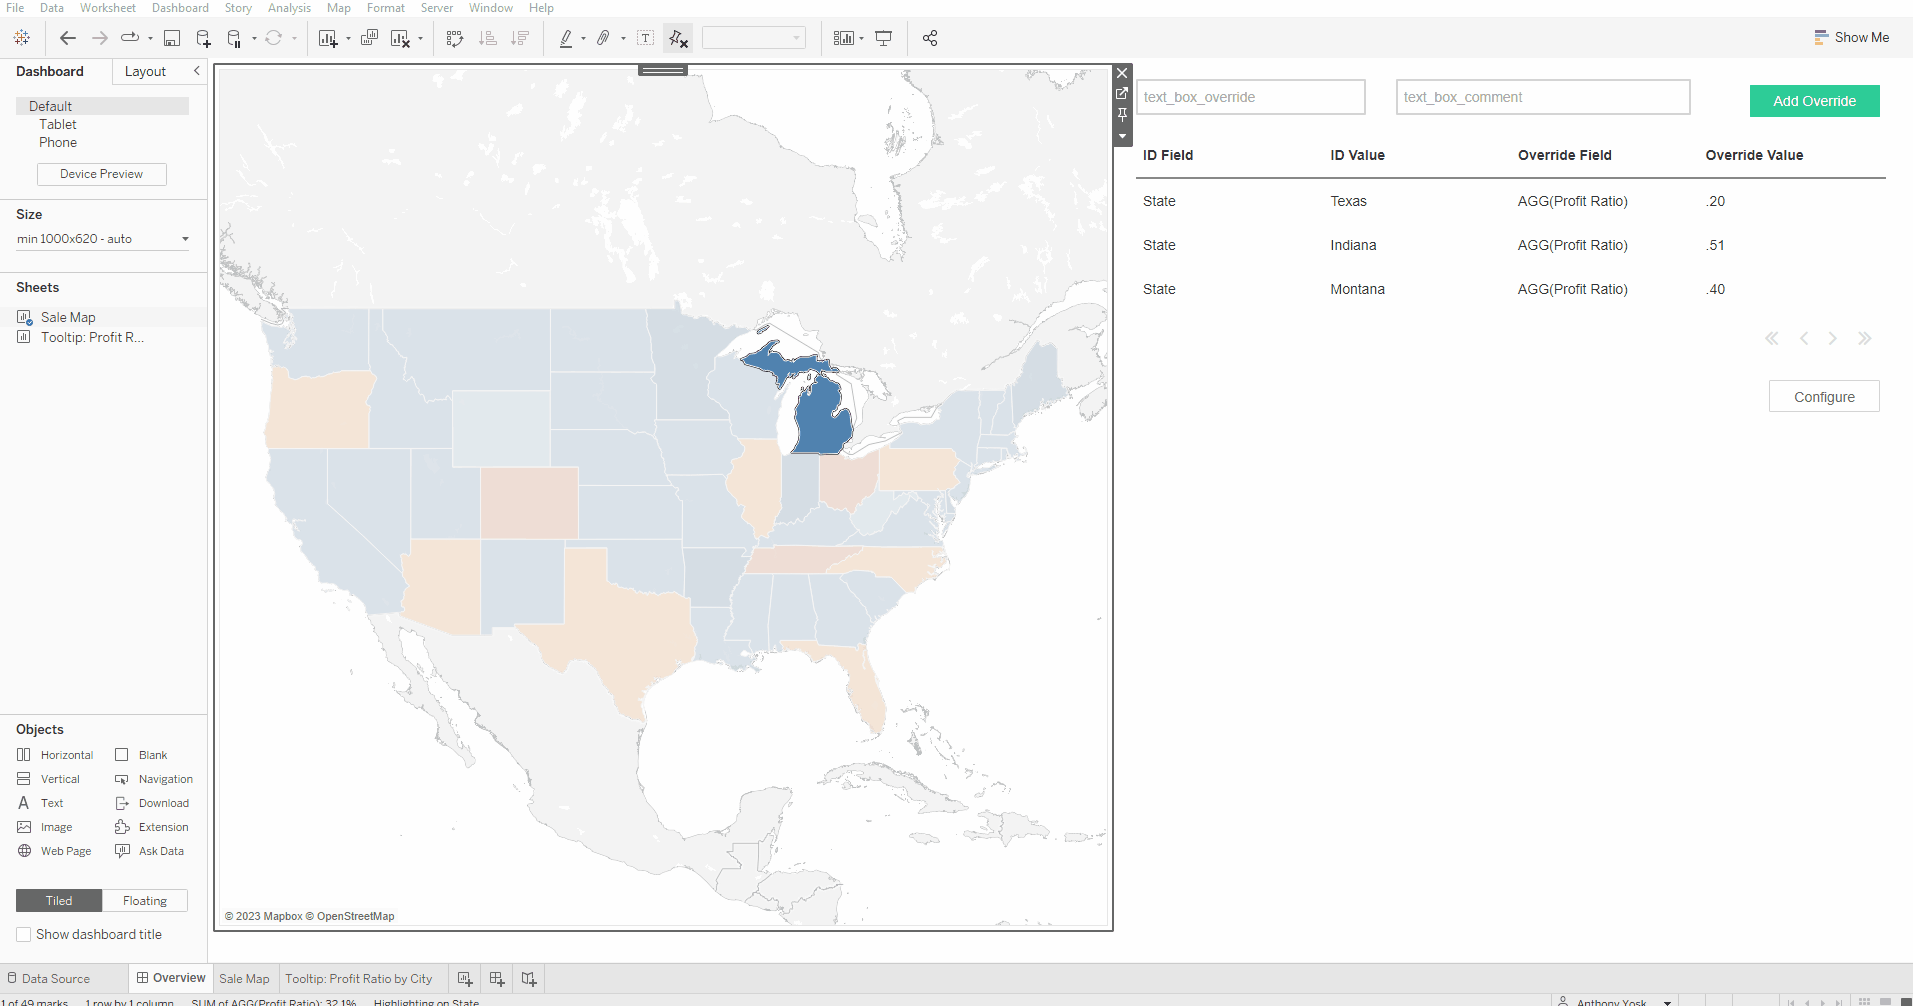This screenshot has height=1006, width=1913.
Task: Toggle the Show dashboard title checkbox
Action: pos(24,935)
